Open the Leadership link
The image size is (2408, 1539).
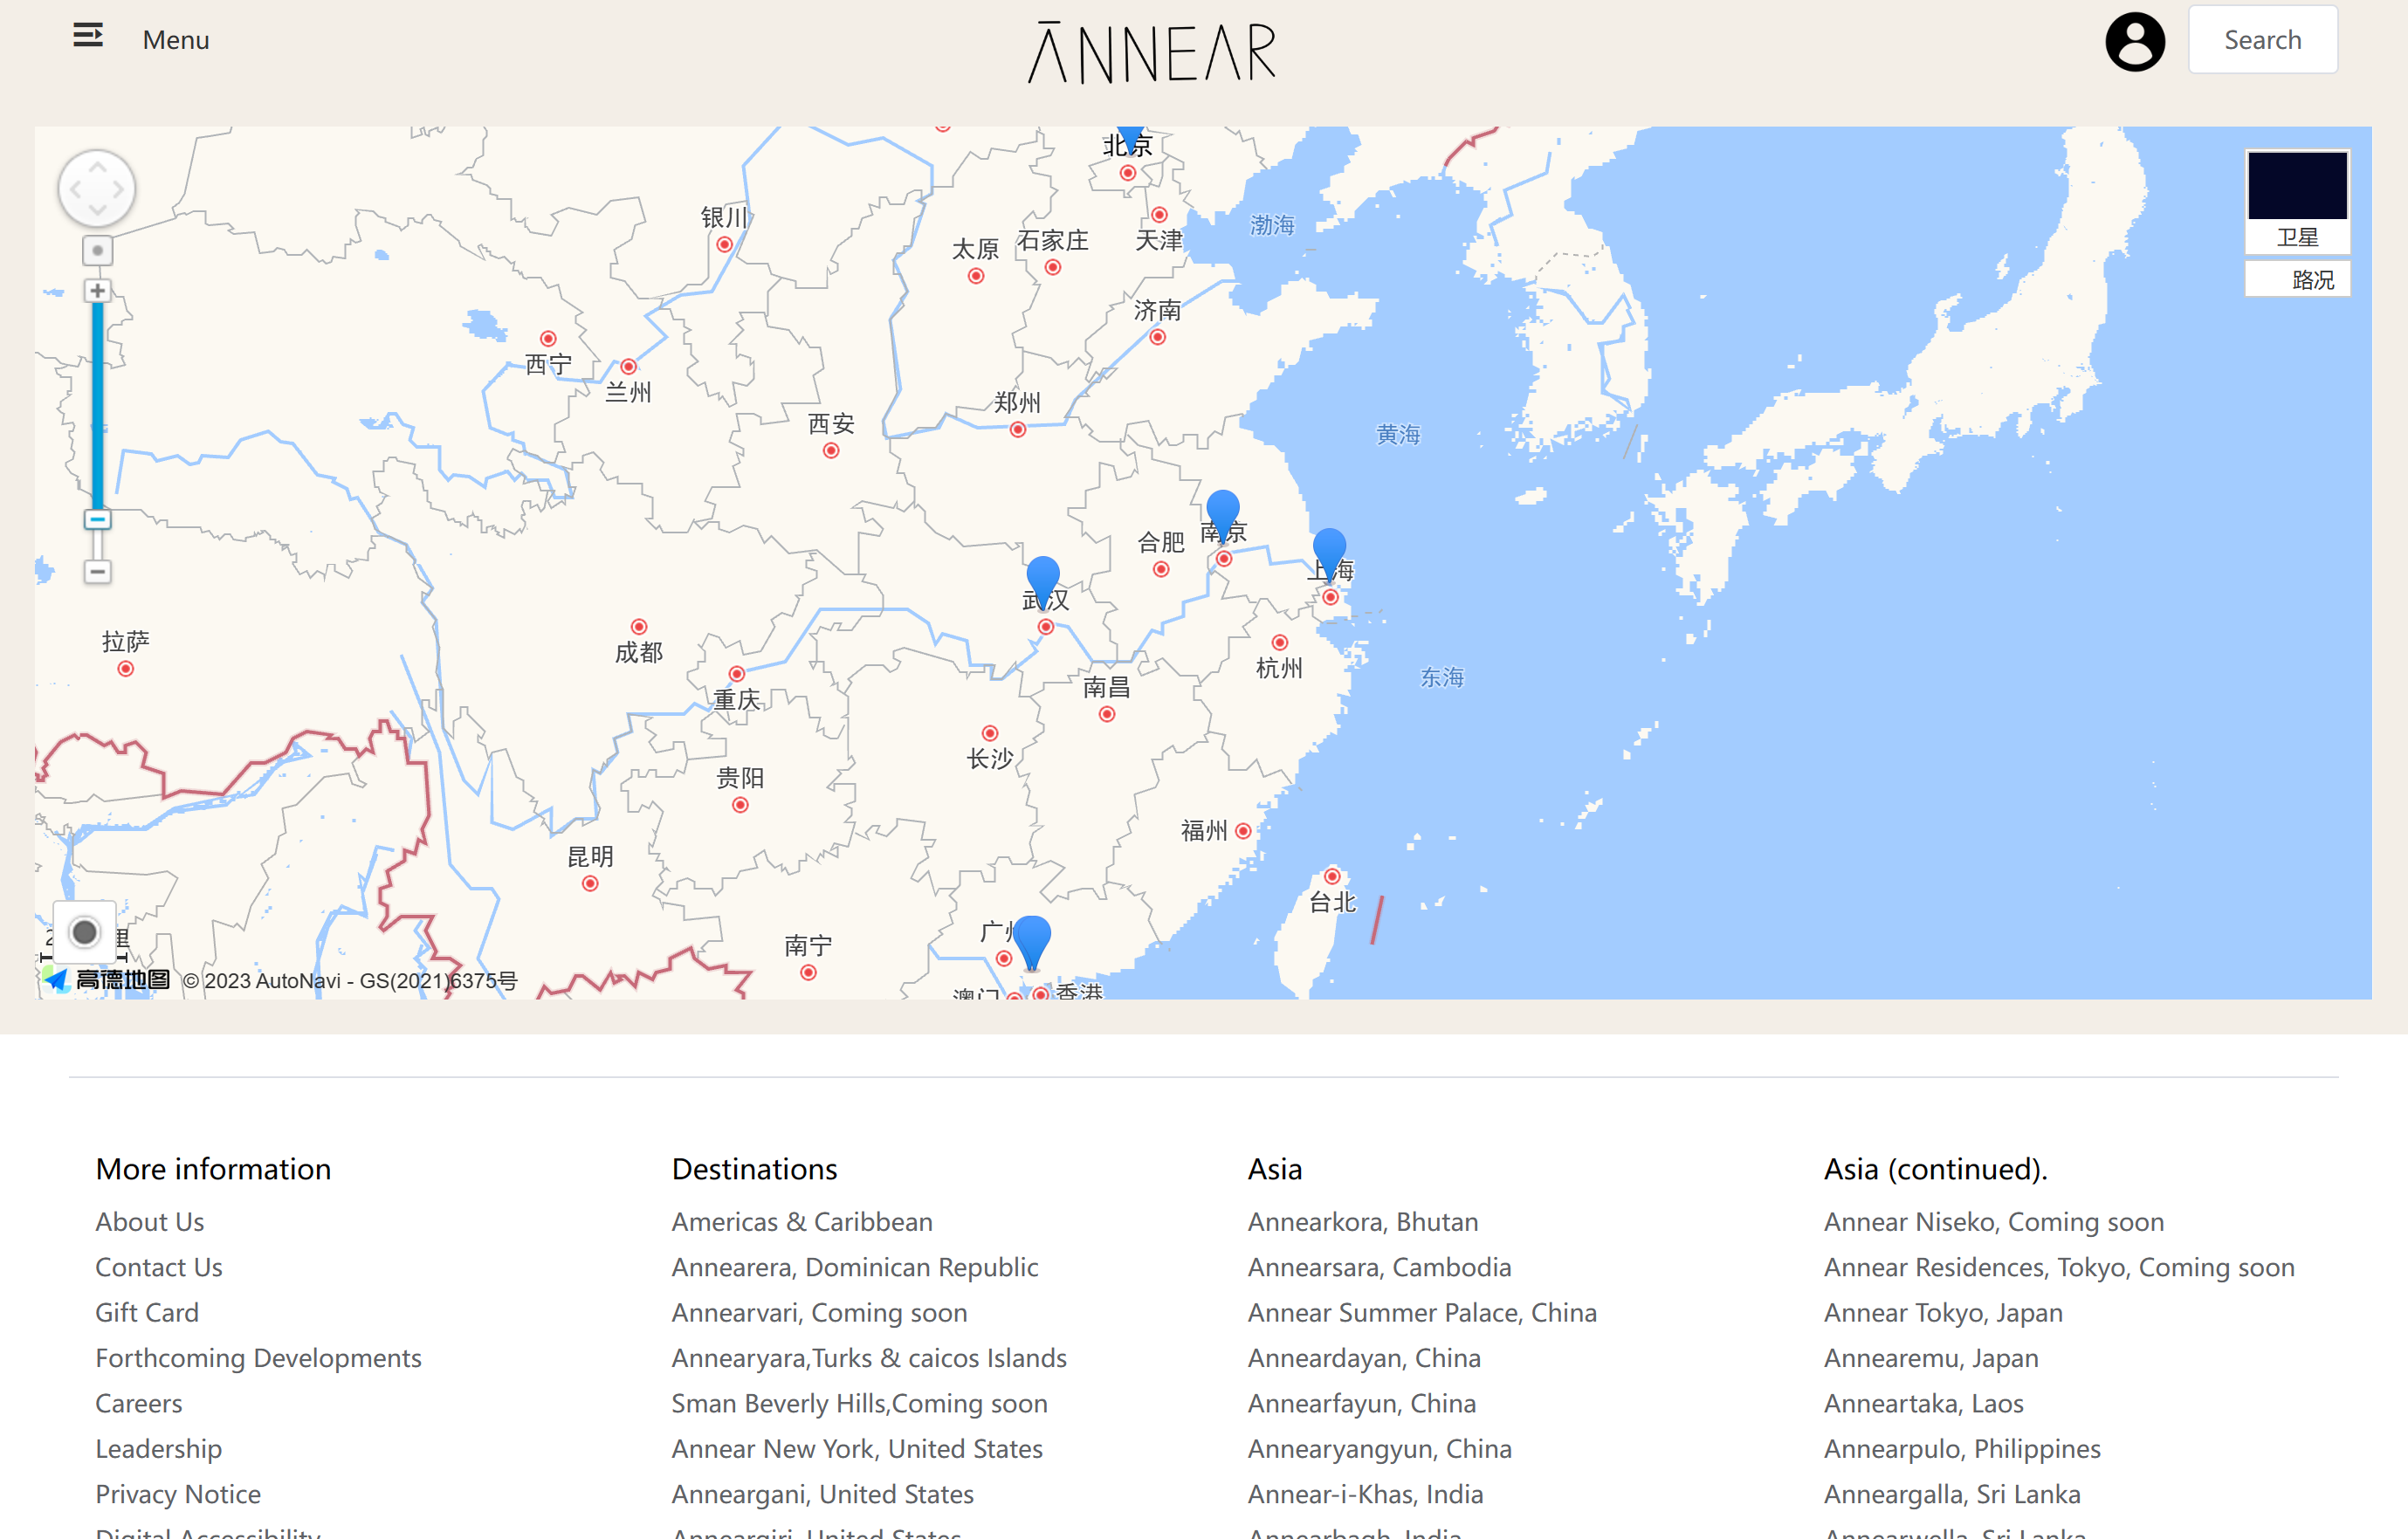[159, 1449]
